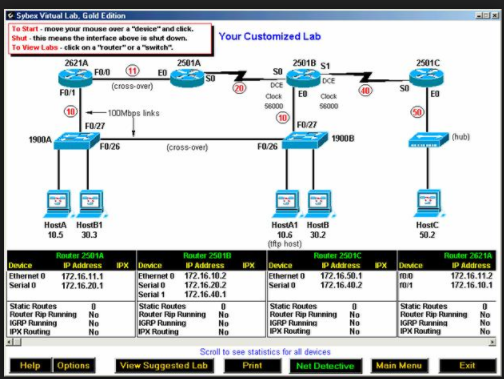Return to the Main Menu
The image size is (504, 379).
click(x=399, y=366)
